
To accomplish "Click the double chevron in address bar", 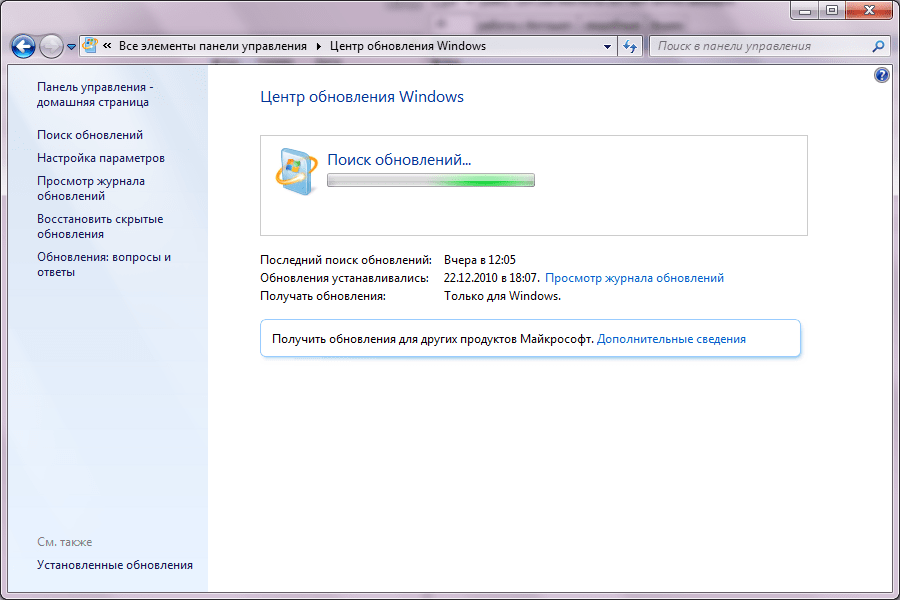I will point(107,46).
